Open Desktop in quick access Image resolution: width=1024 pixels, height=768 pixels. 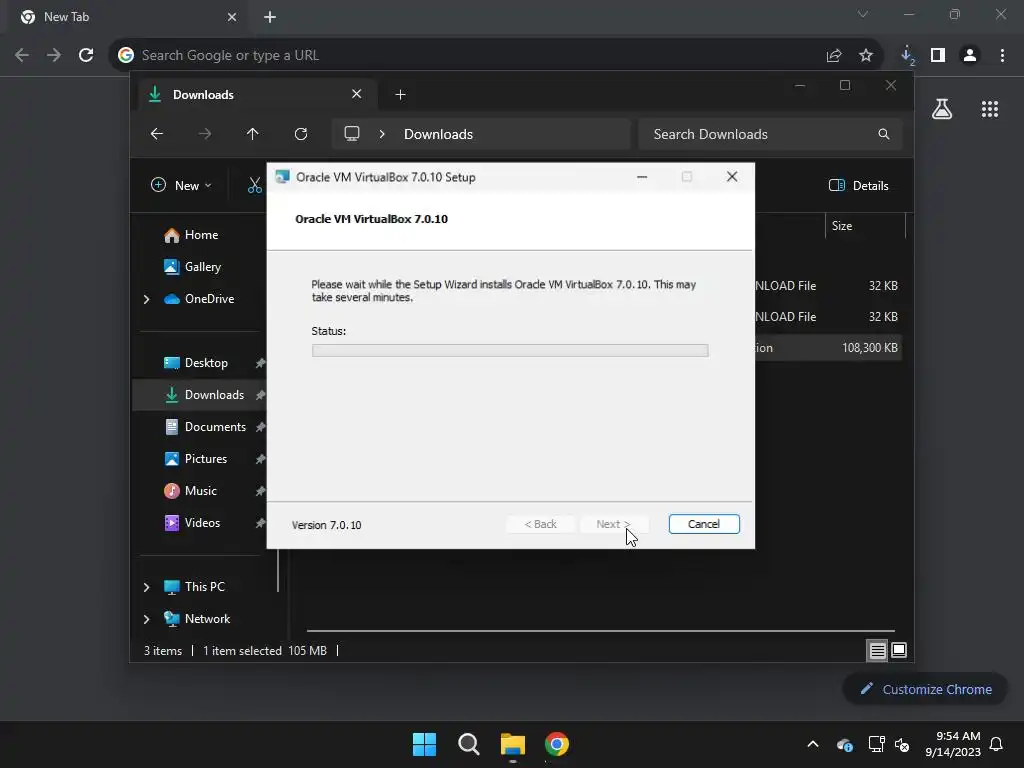pyautogui.click(x=206, y=362)
